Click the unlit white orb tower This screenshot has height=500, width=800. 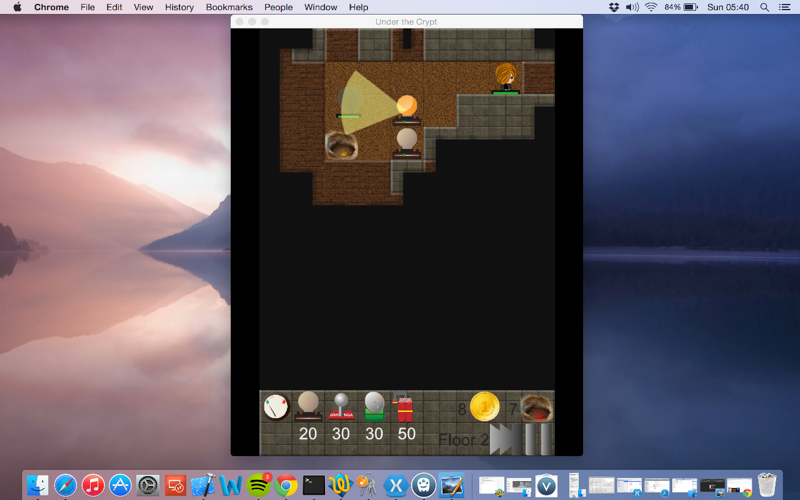click(x=407, y=143)
